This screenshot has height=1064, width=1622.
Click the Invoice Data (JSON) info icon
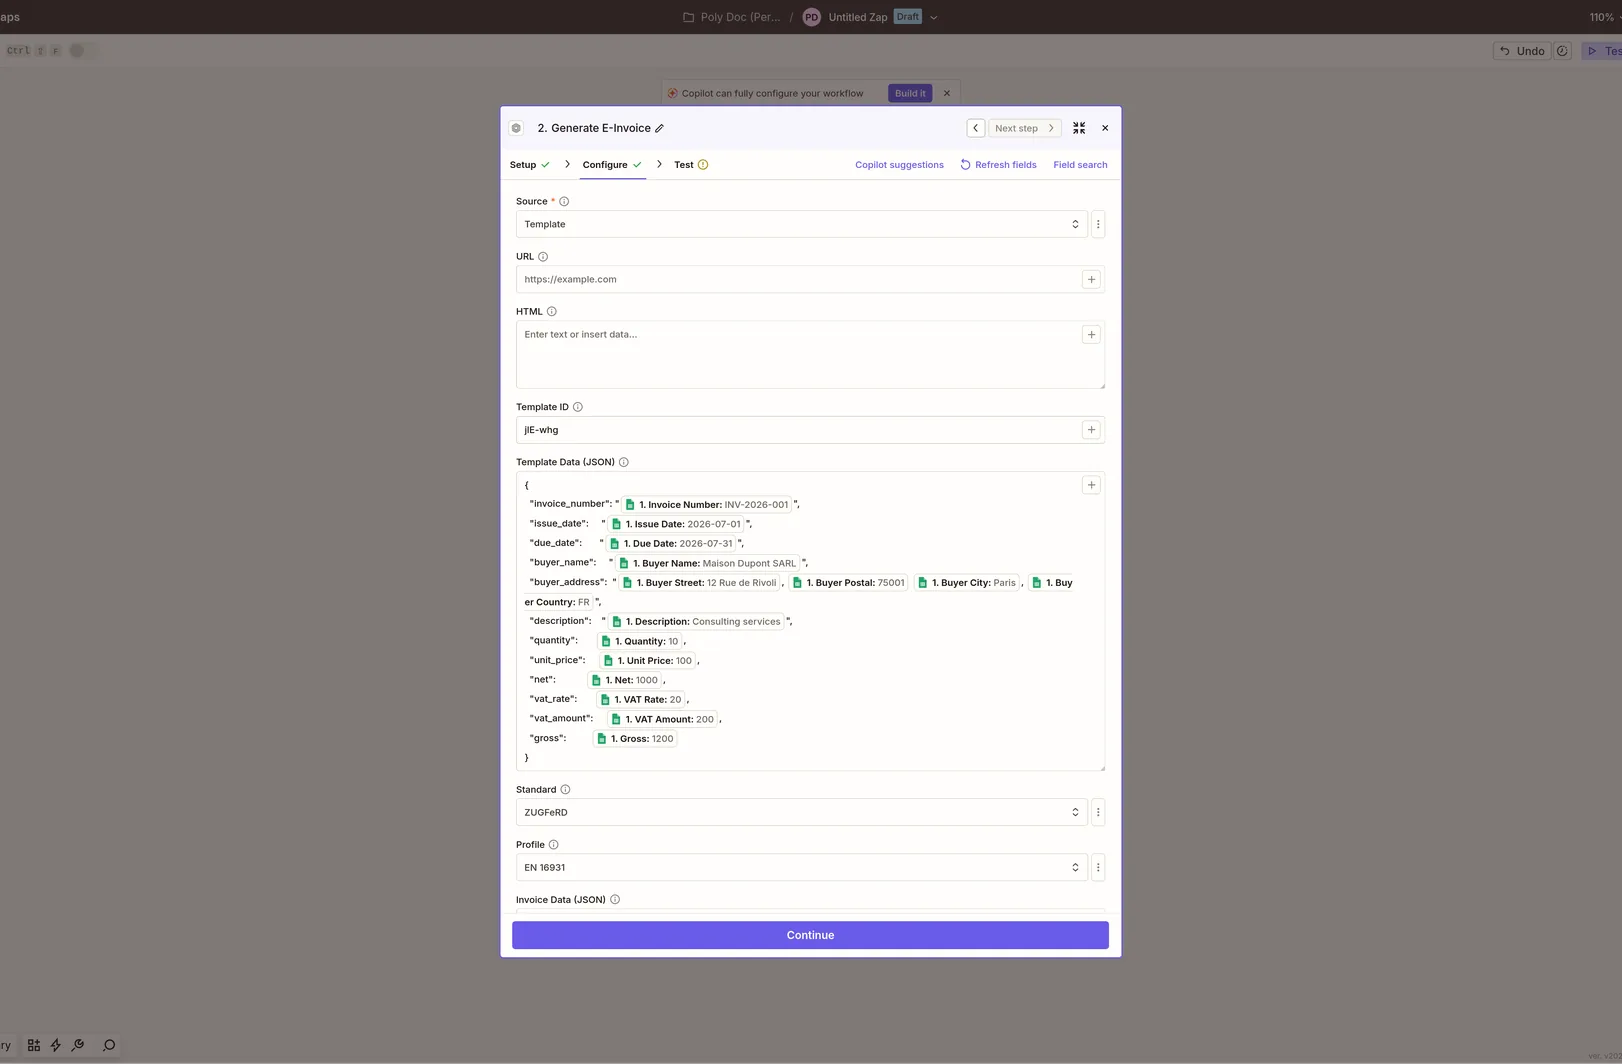(x=615, y=899)
